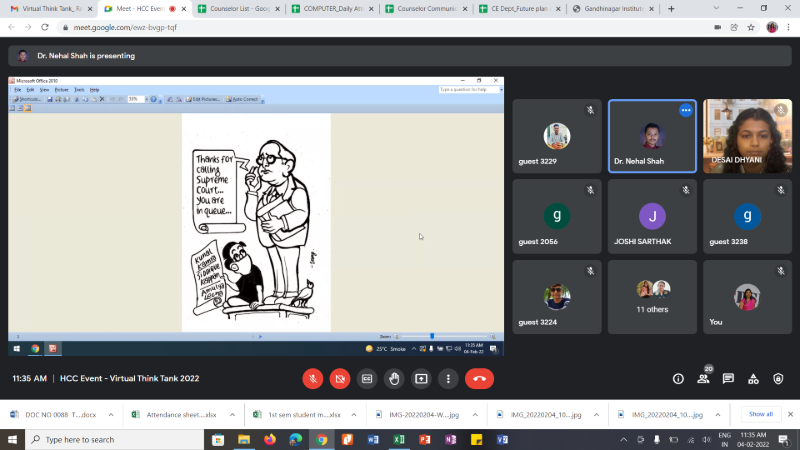This screenshot has height=450, width=800.
Task: Open Excel from taskbar
Action: click(x=399, y=439)
